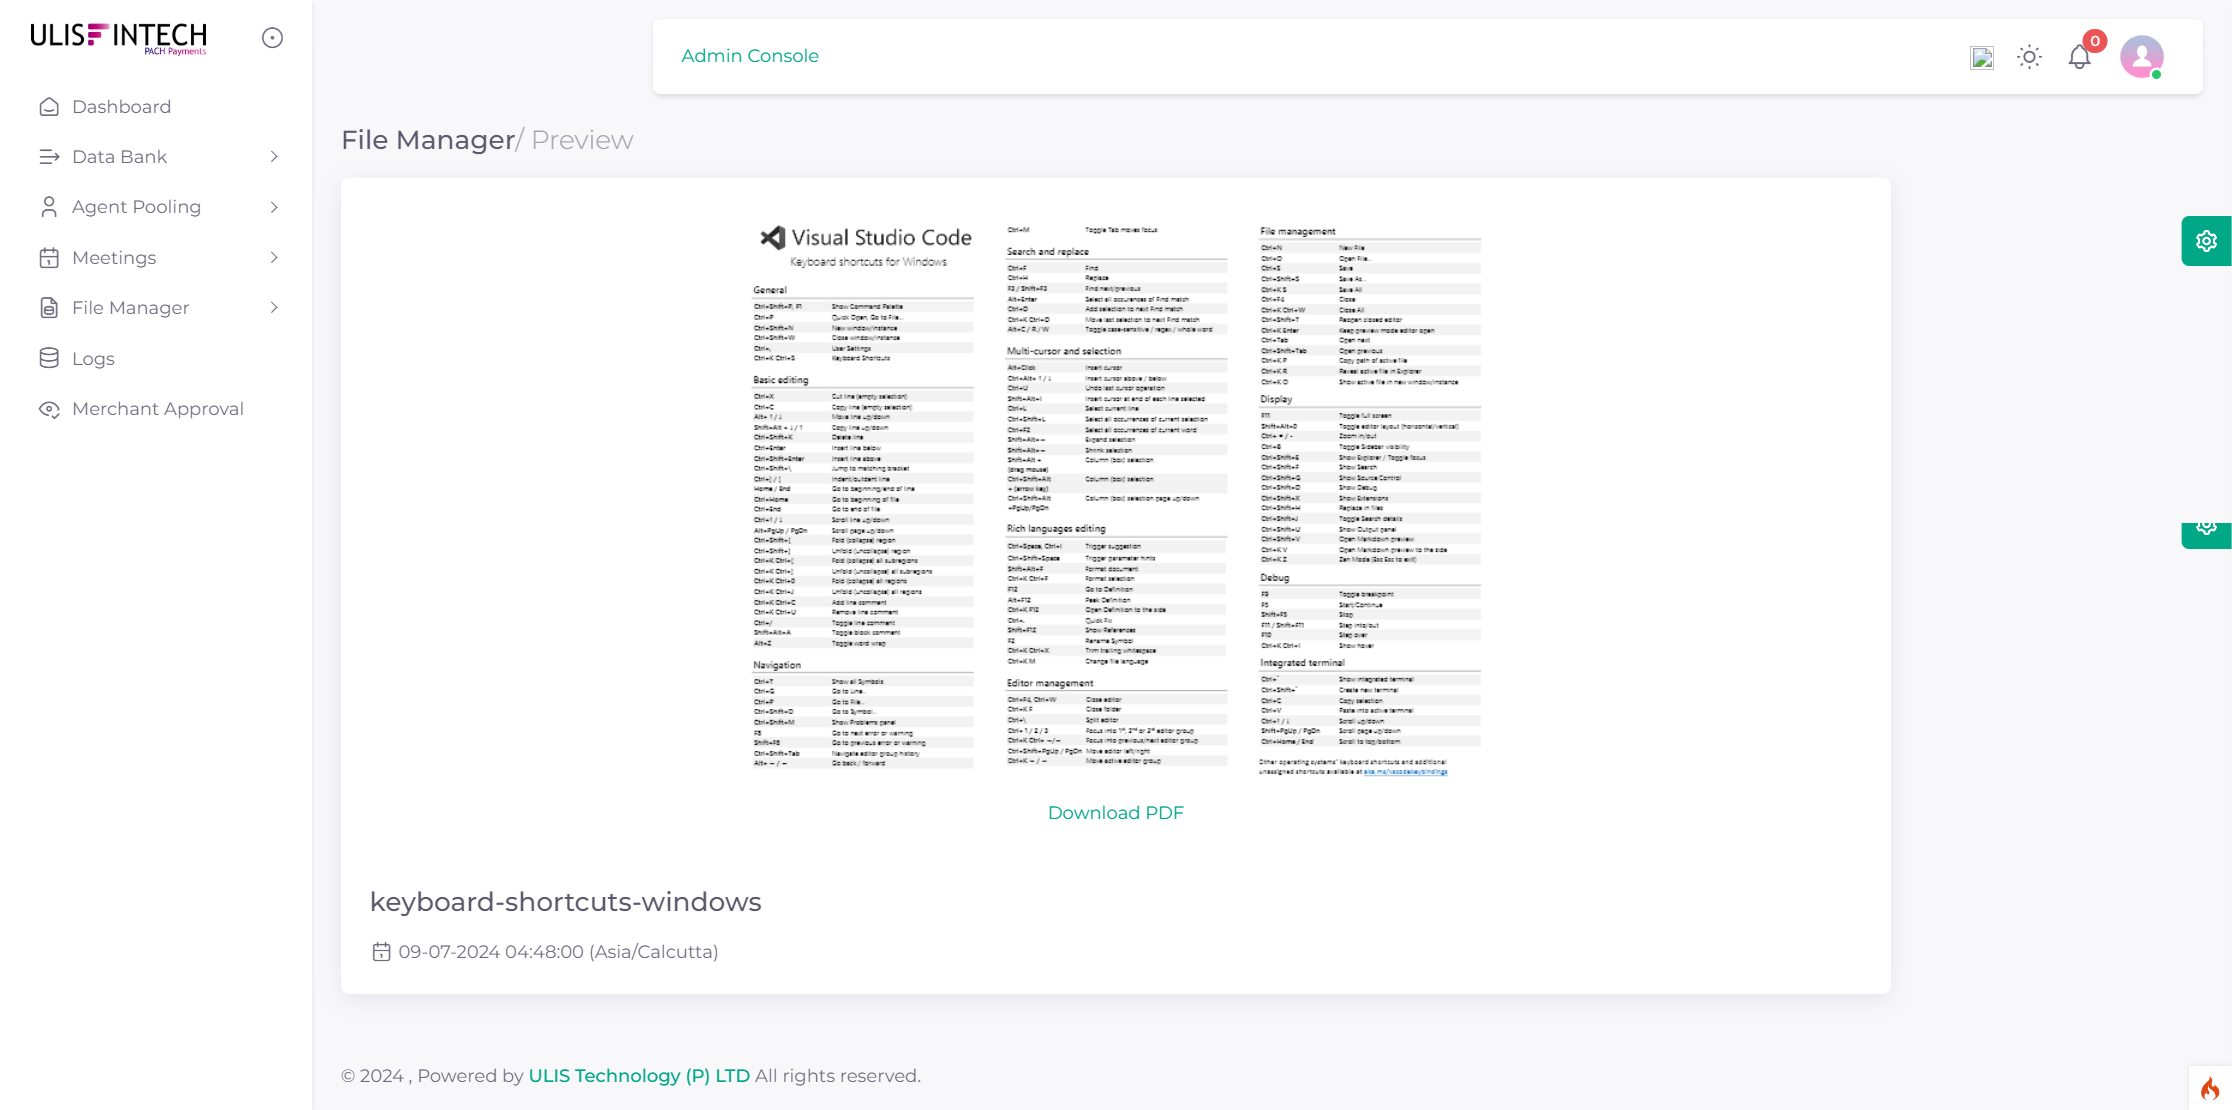Open the upper settings gear tab

point(2207,241)
